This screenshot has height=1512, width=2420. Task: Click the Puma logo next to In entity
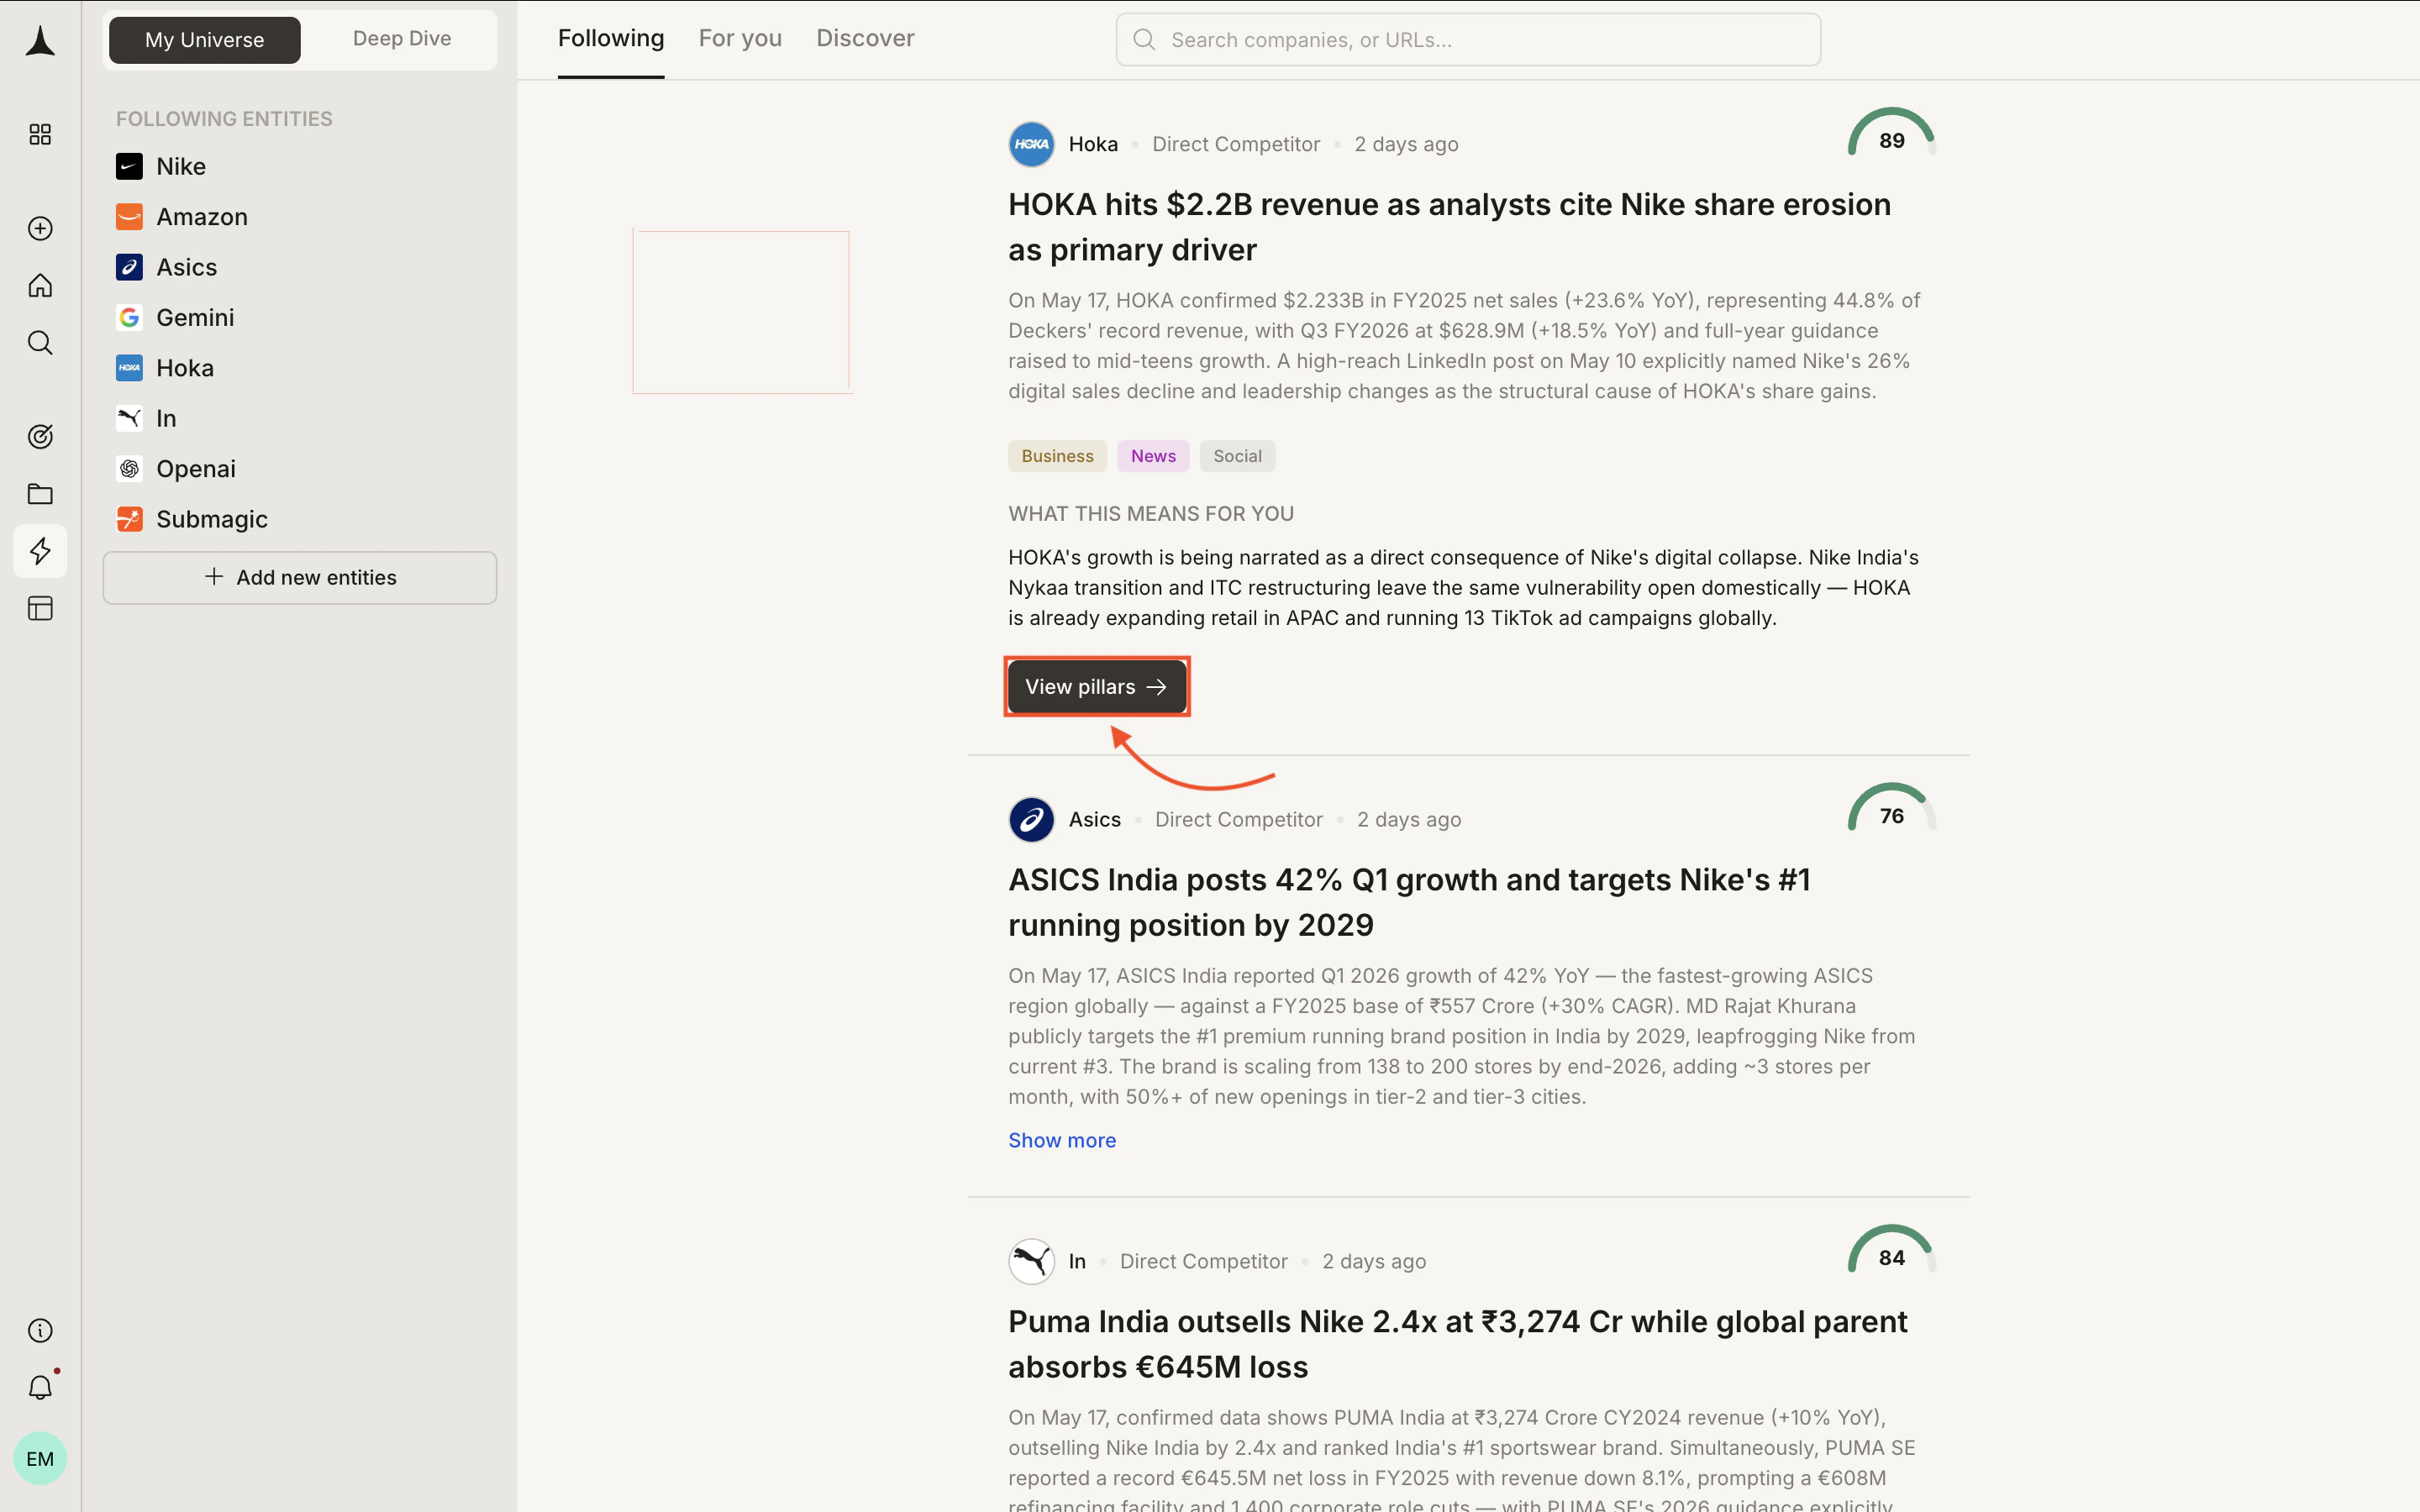[129, 418]
